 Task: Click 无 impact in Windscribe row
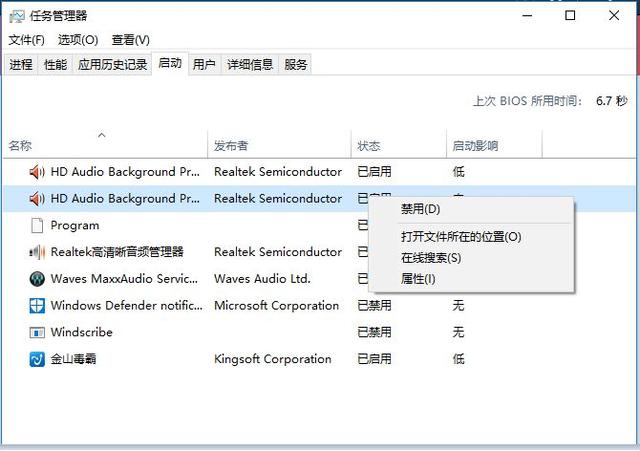pos(458,332)
